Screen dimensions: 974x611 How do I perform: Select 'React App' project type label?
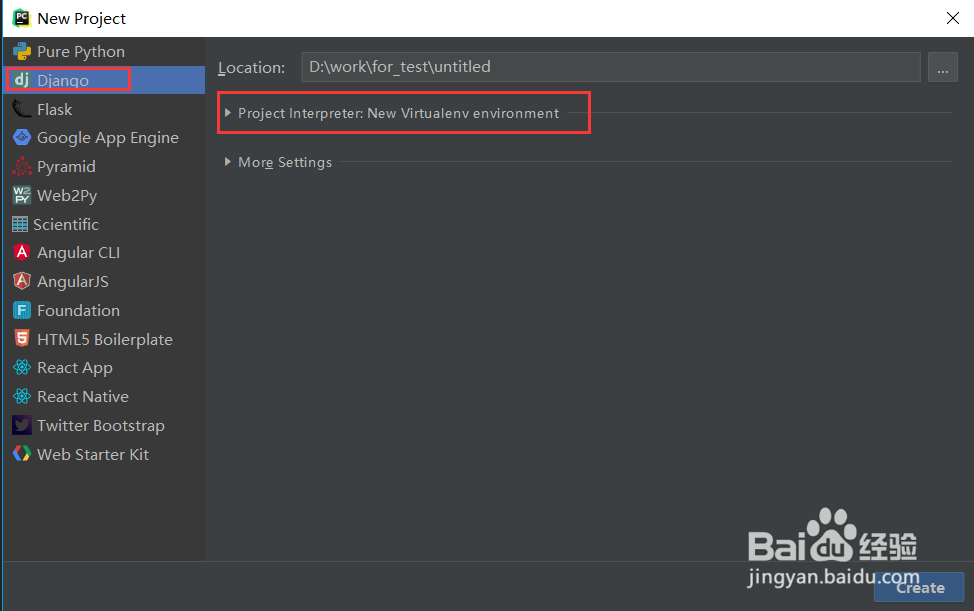75,368
